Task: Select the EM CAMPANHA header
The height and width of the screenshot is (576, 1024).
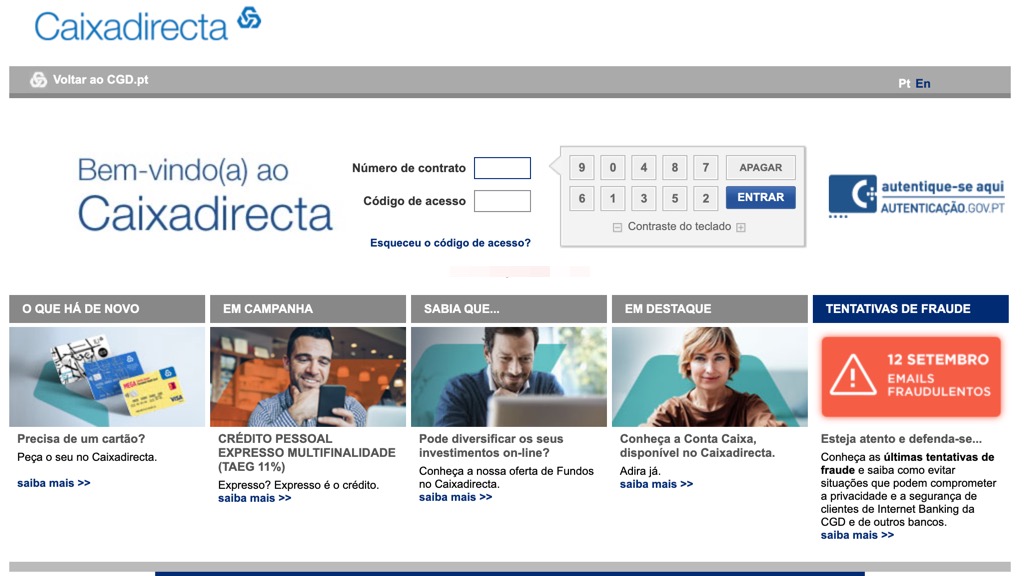Action: [308, 309]
